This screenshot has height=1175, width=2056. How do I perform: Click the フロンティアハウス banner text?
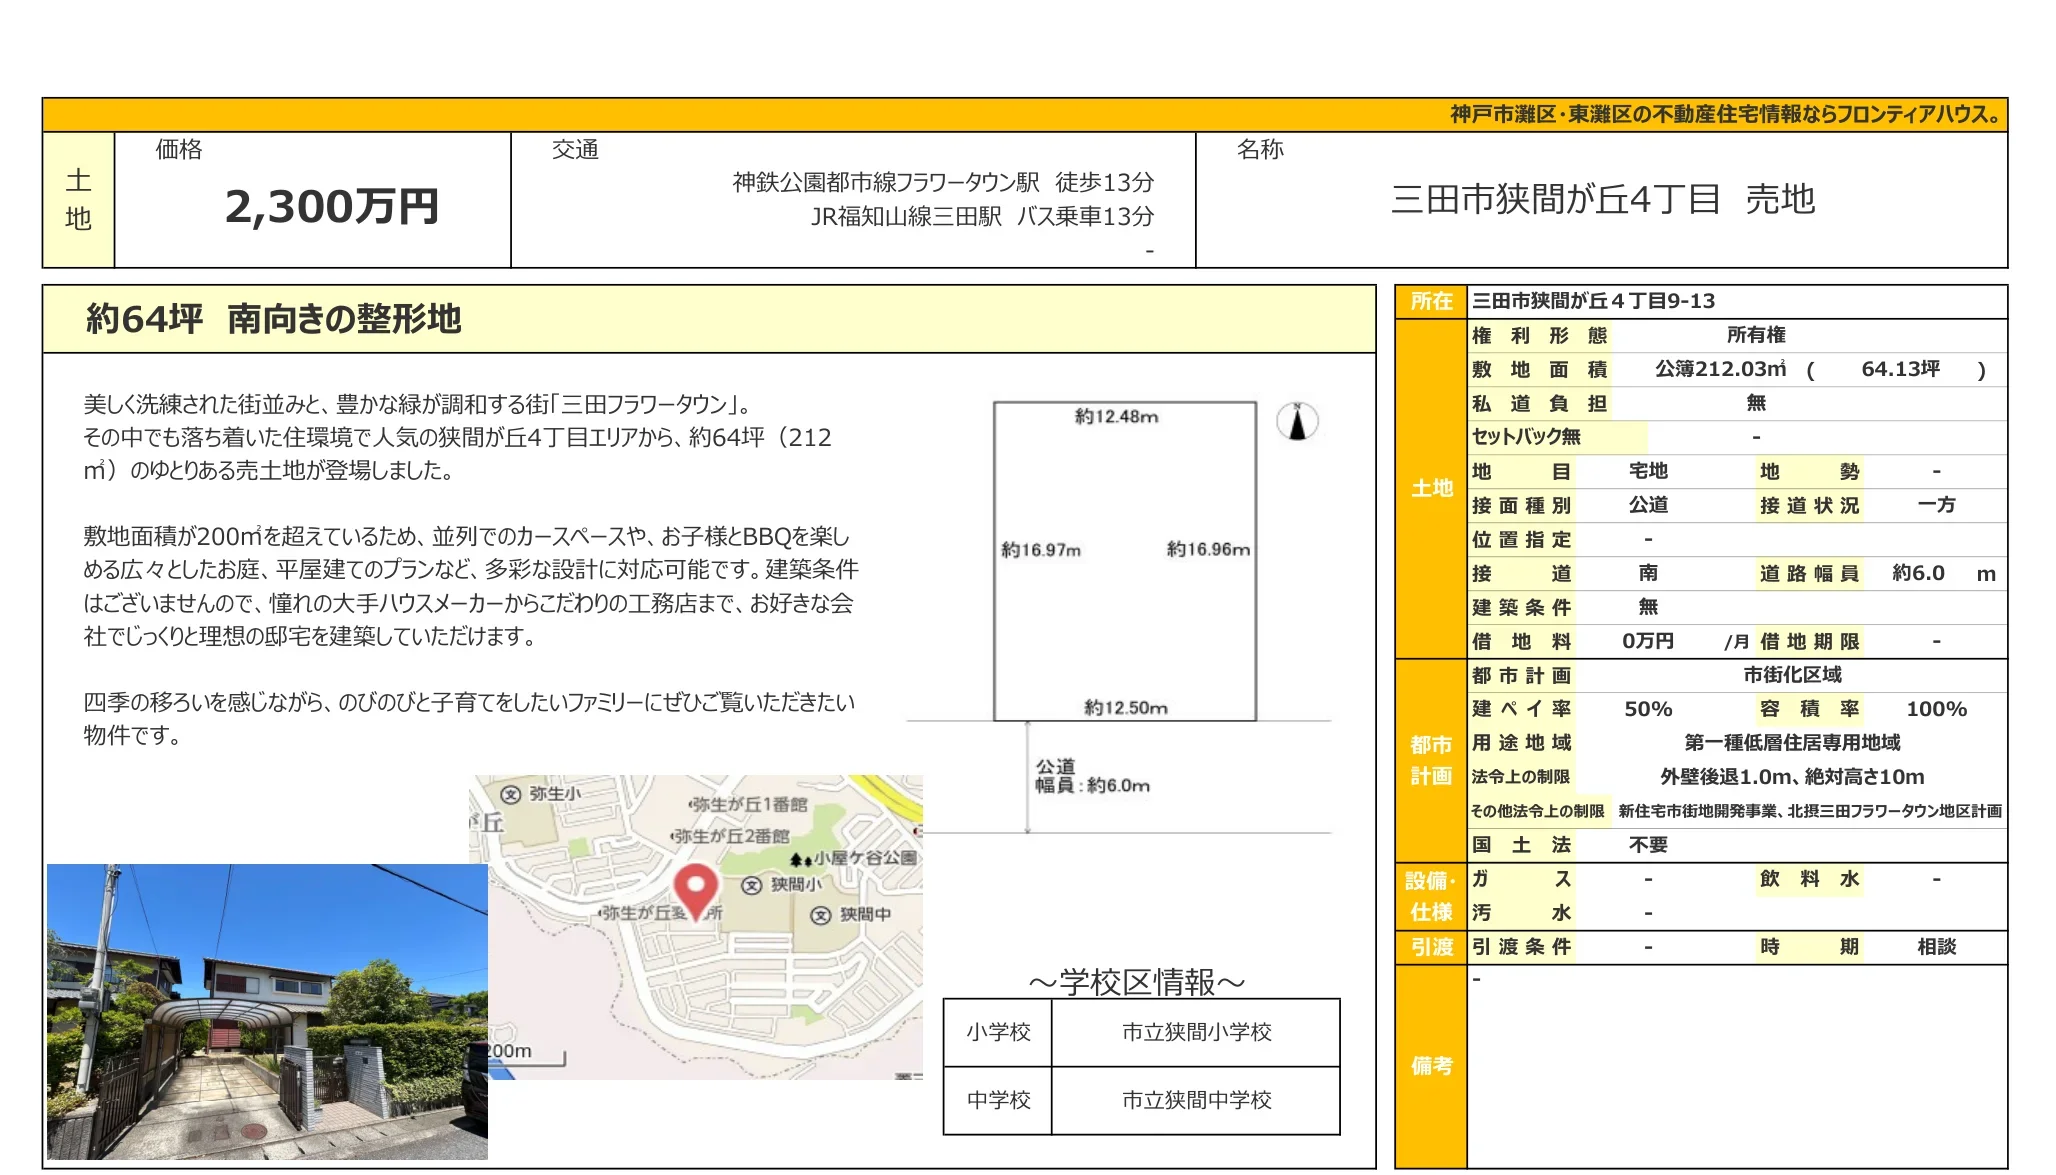1724,114
